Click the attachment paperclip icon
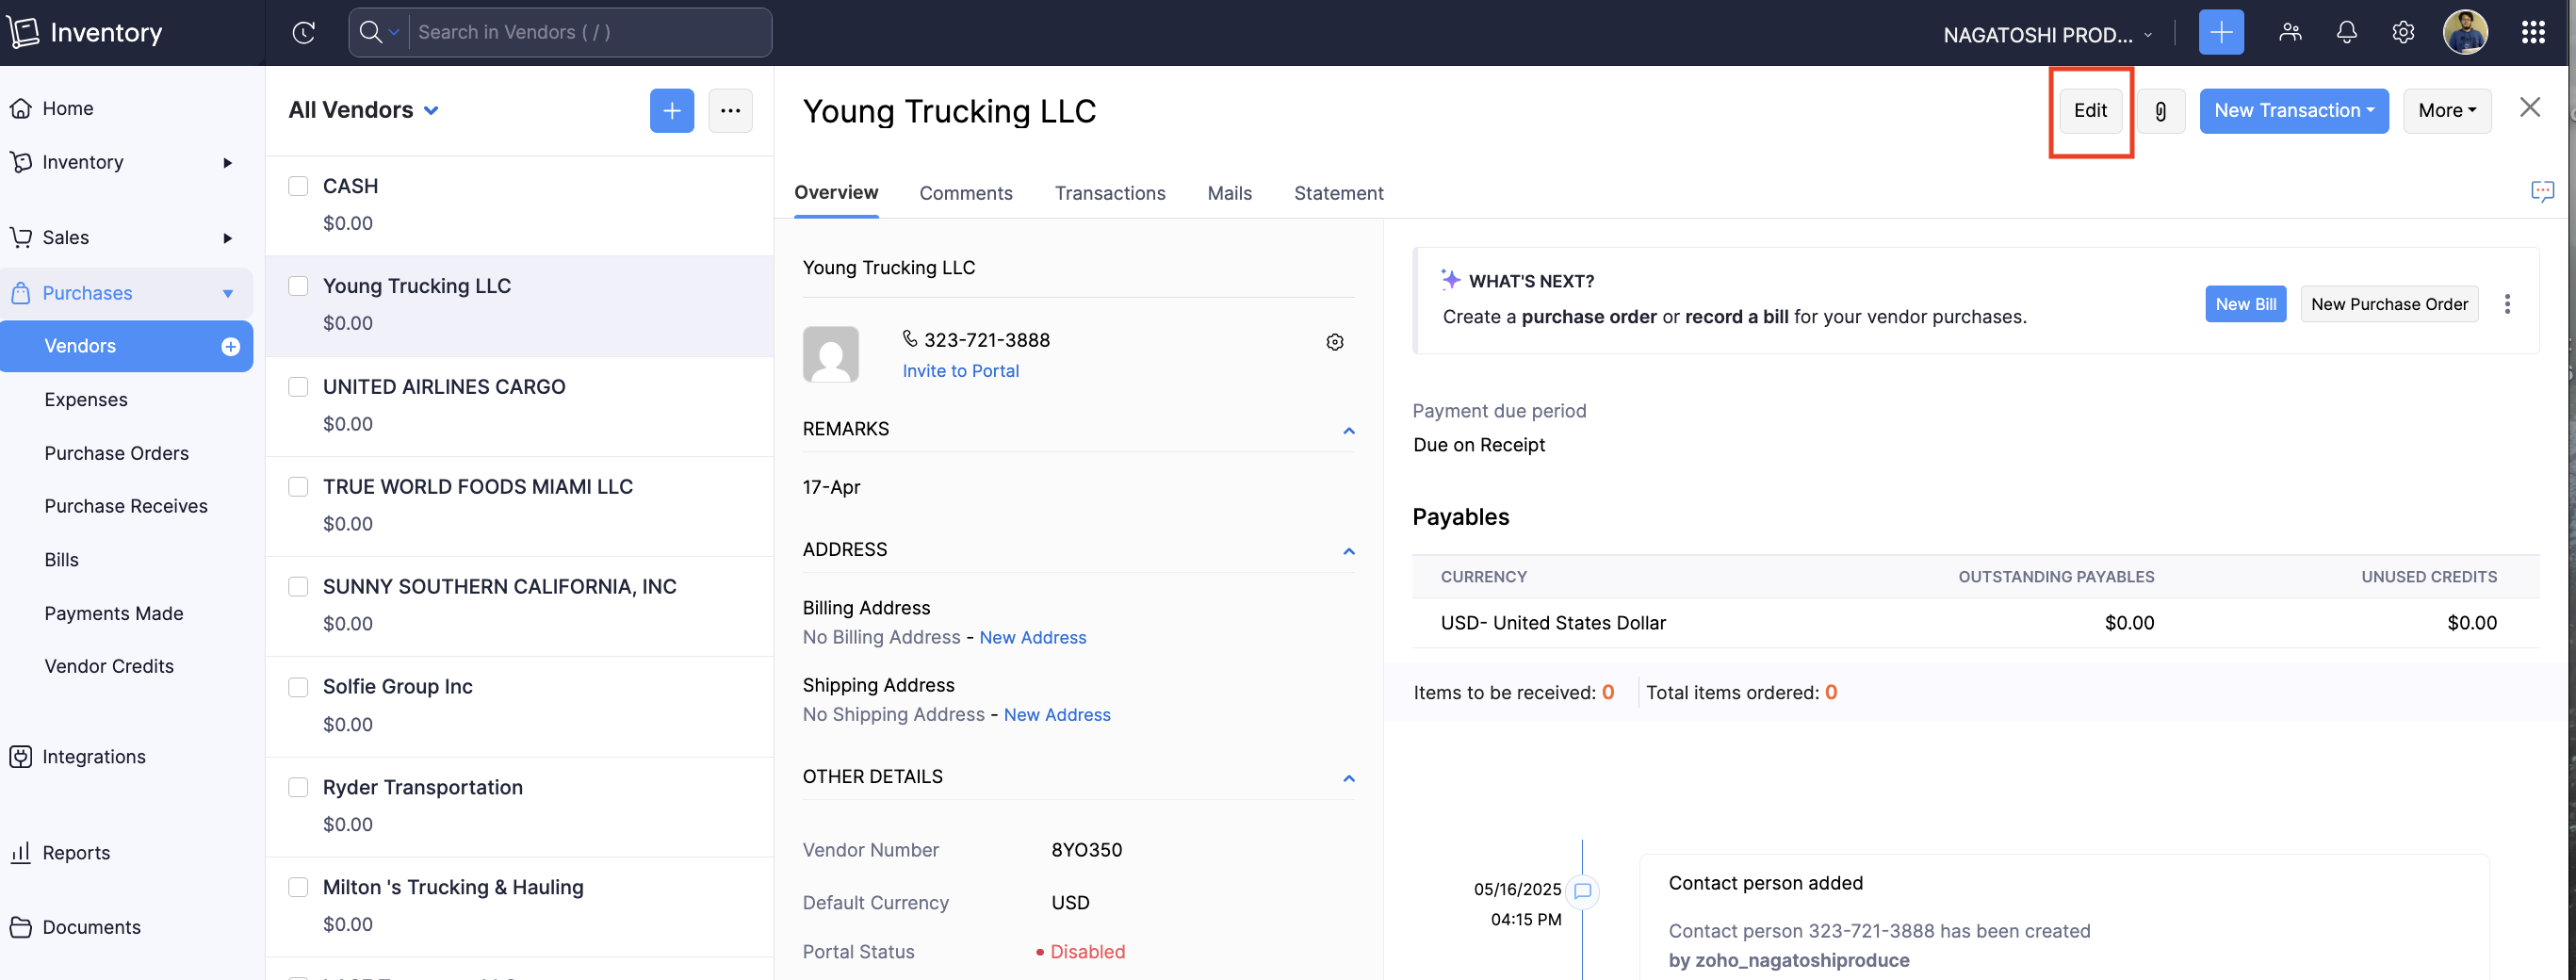2576x980 pixels. coord(2160,111)
